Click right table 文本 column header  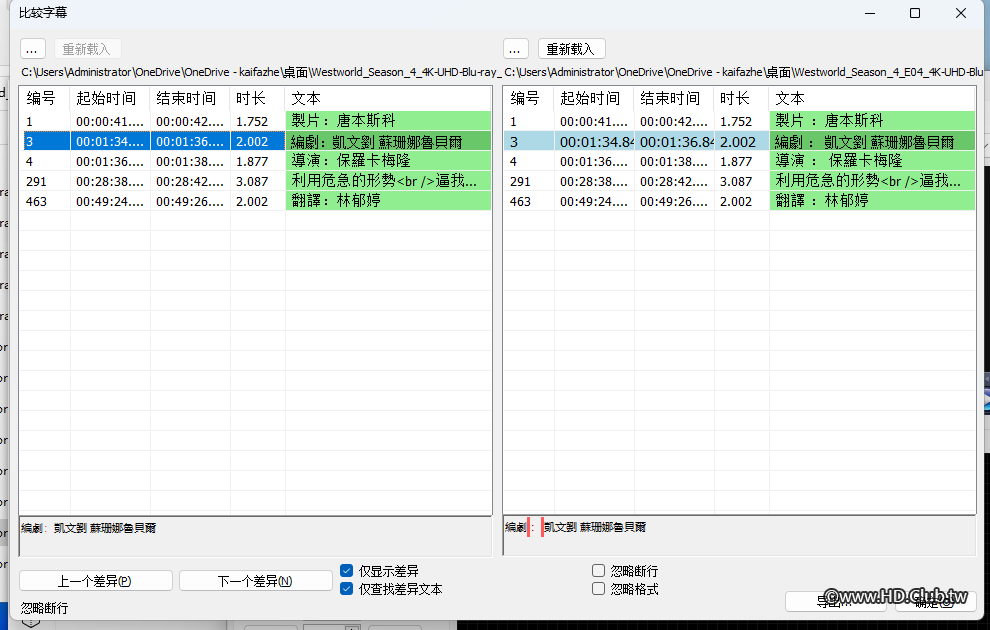[x=873, y=98]
